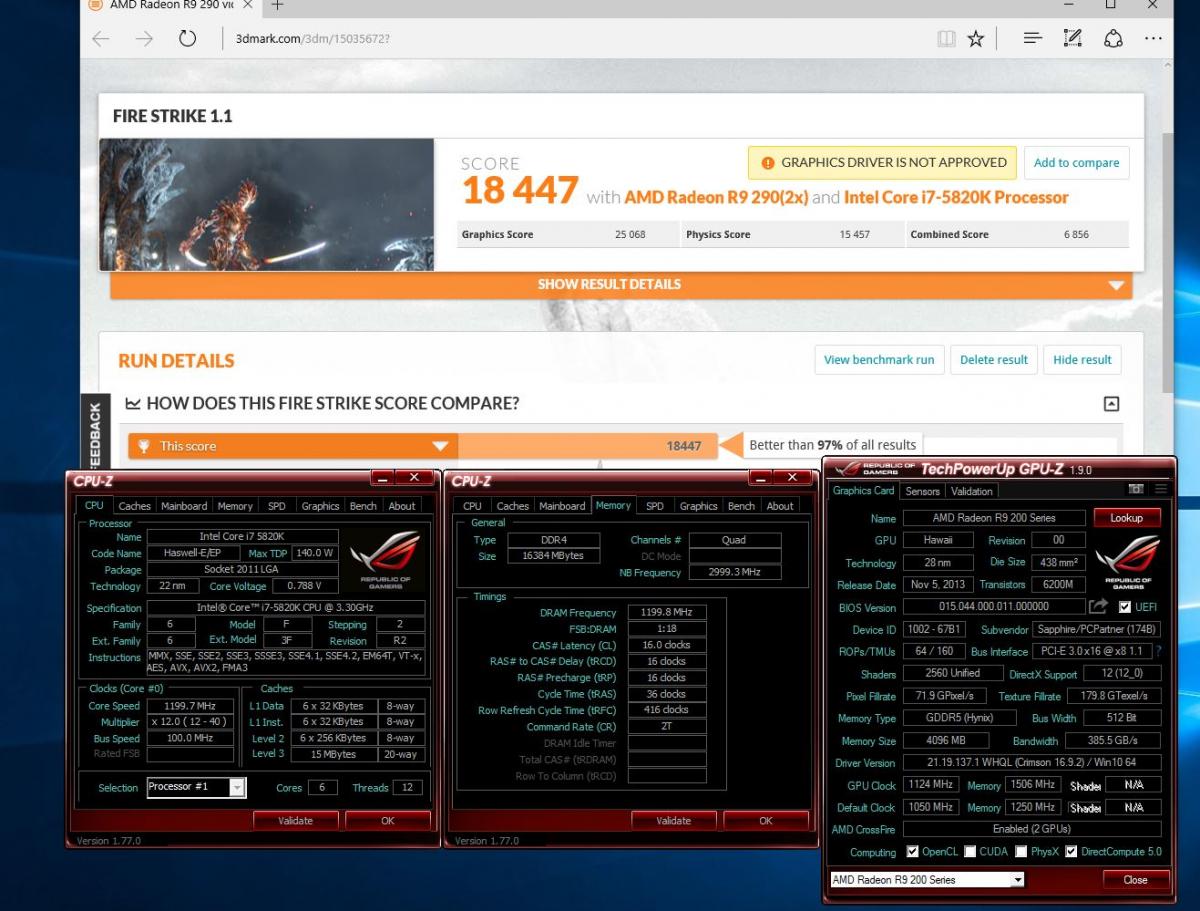Open the FEEDBACK side tab
The image size is (1200, 911).
(x=94, y=432)
